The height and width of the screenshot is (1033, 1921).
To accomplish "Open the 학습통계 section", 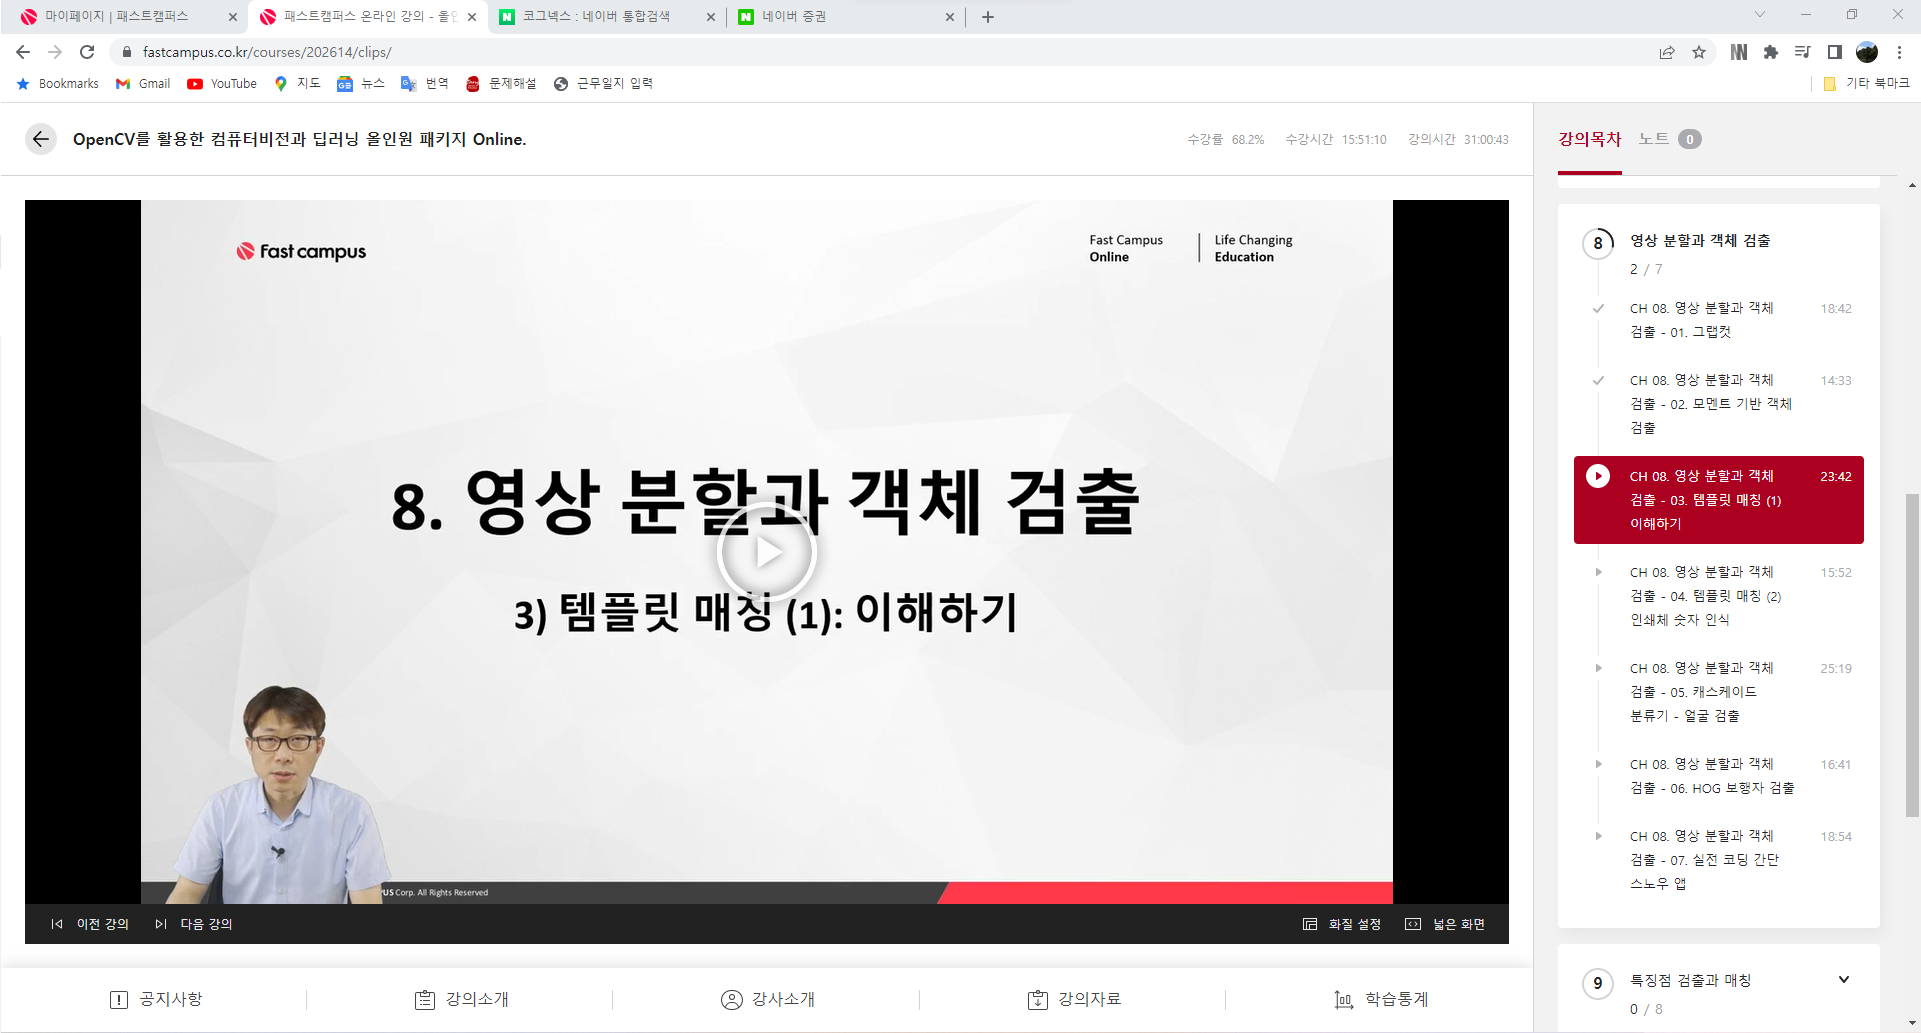I will [x=1381, y=999].
